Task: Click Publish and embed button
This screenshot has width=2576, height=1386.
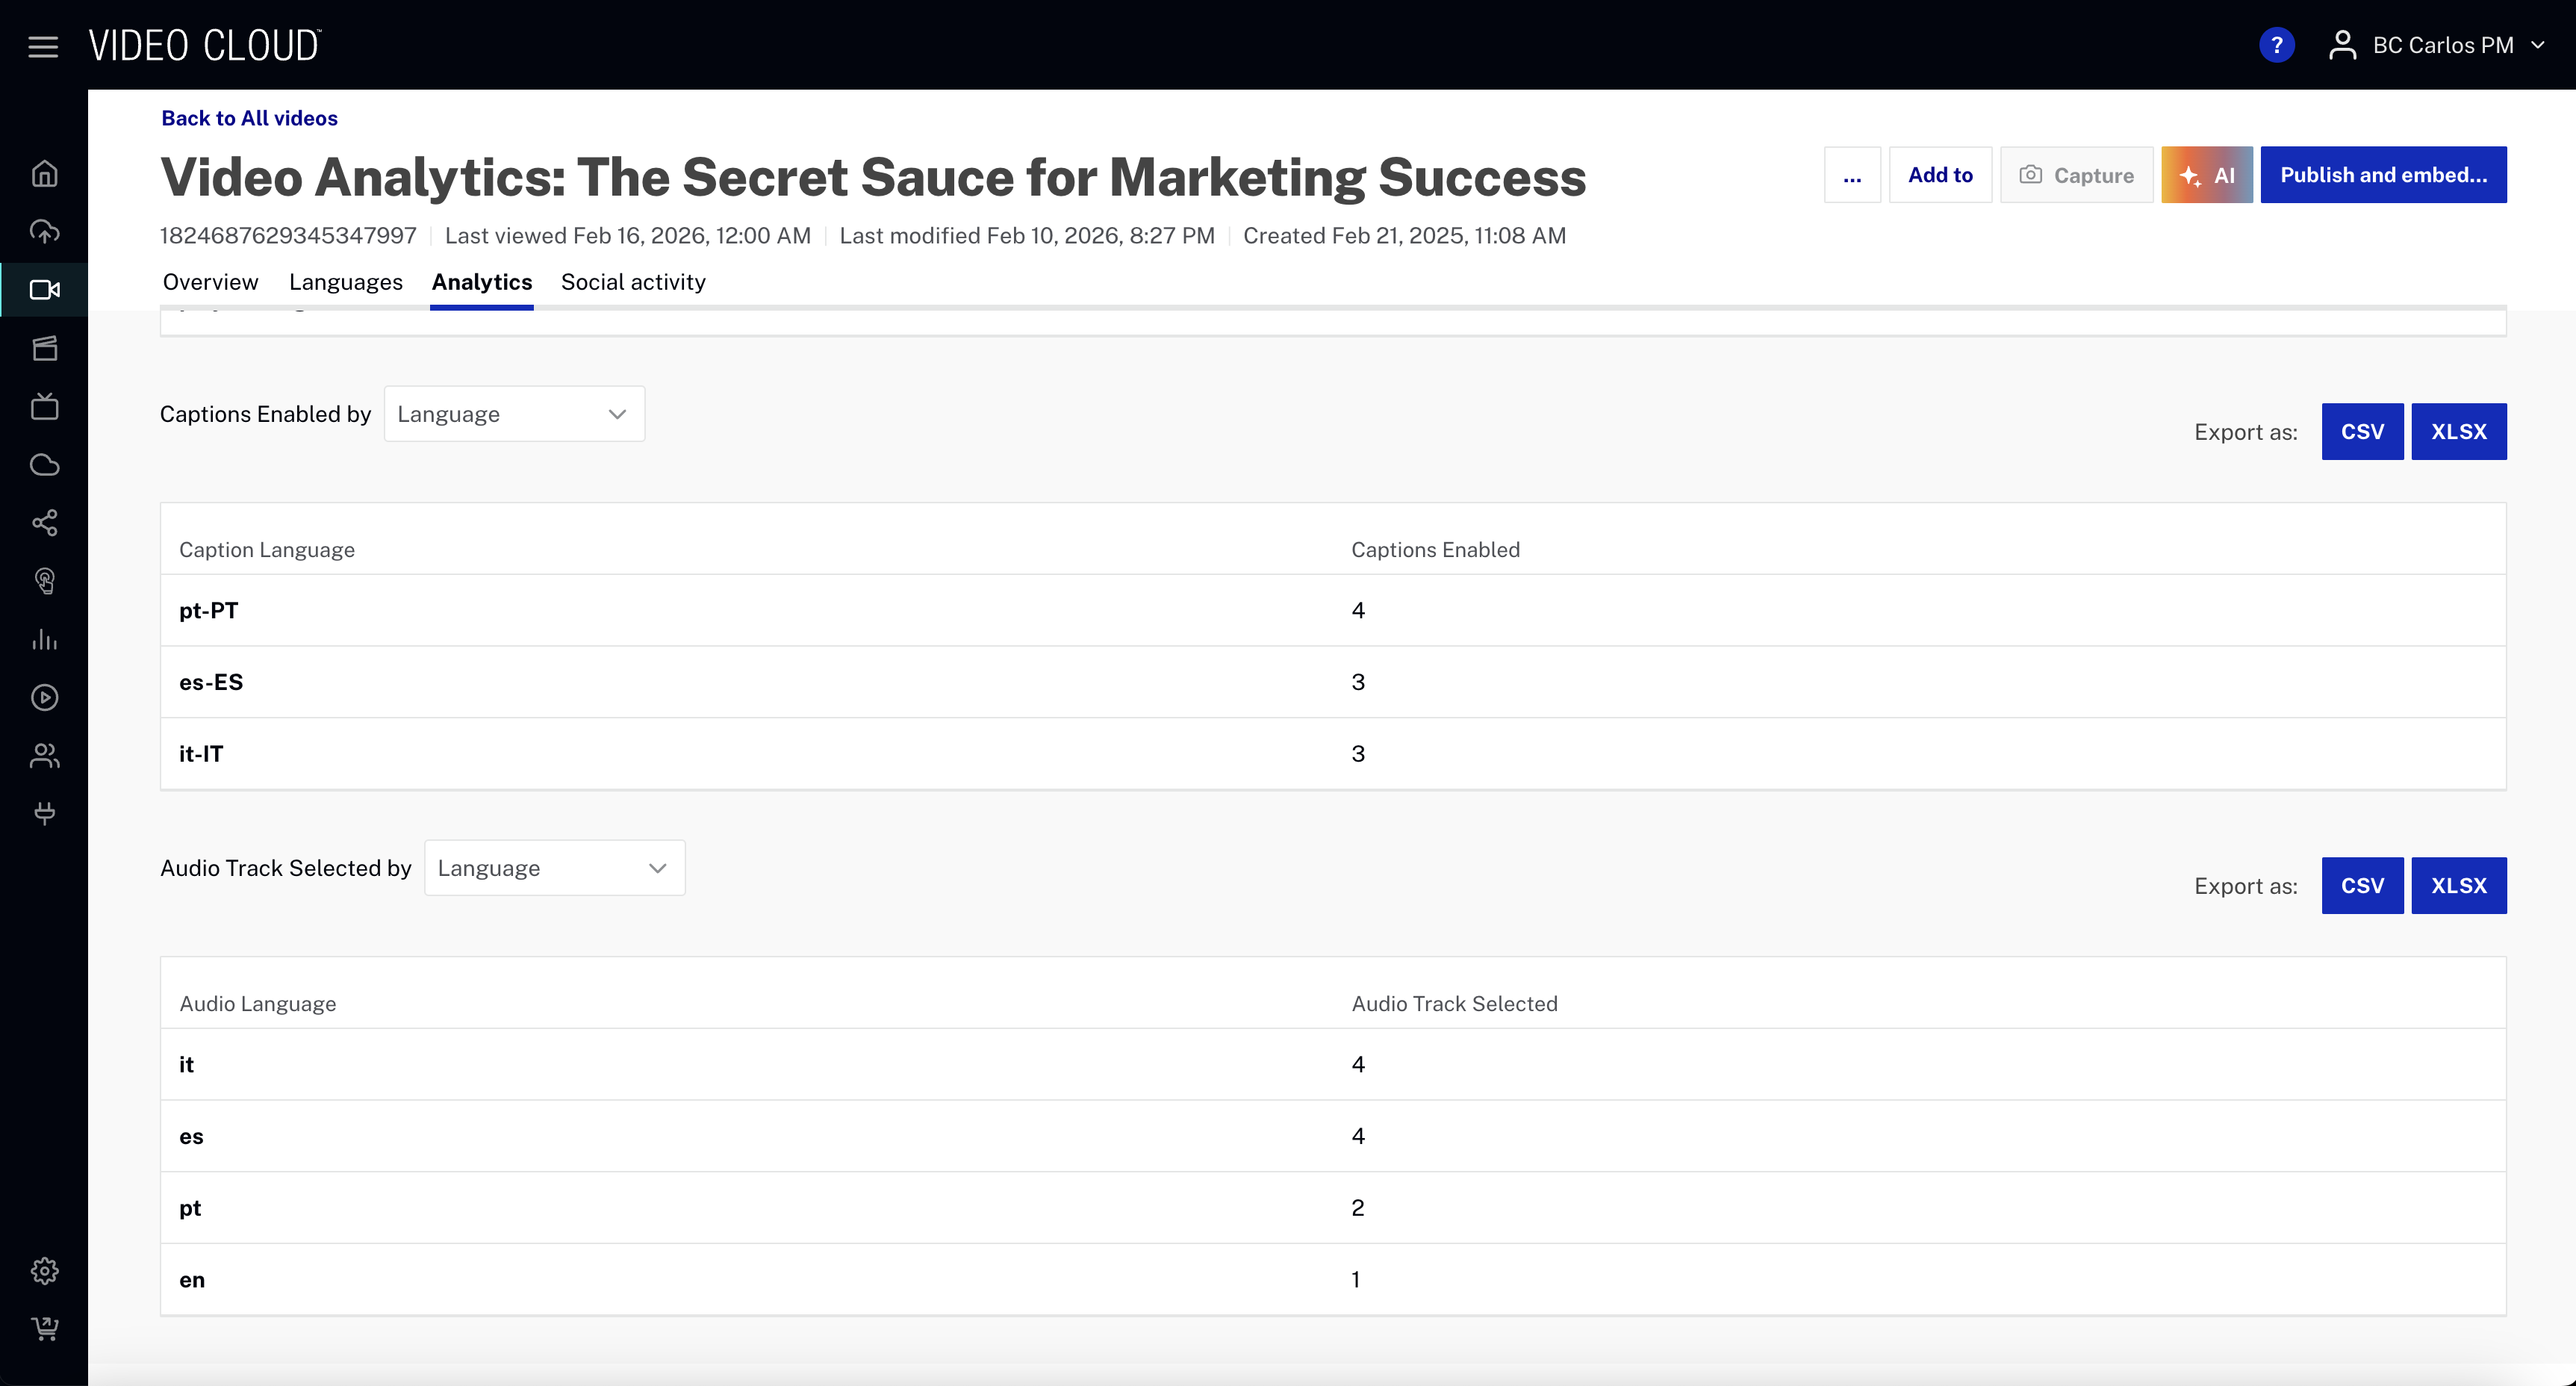Action: (2383, 174)
